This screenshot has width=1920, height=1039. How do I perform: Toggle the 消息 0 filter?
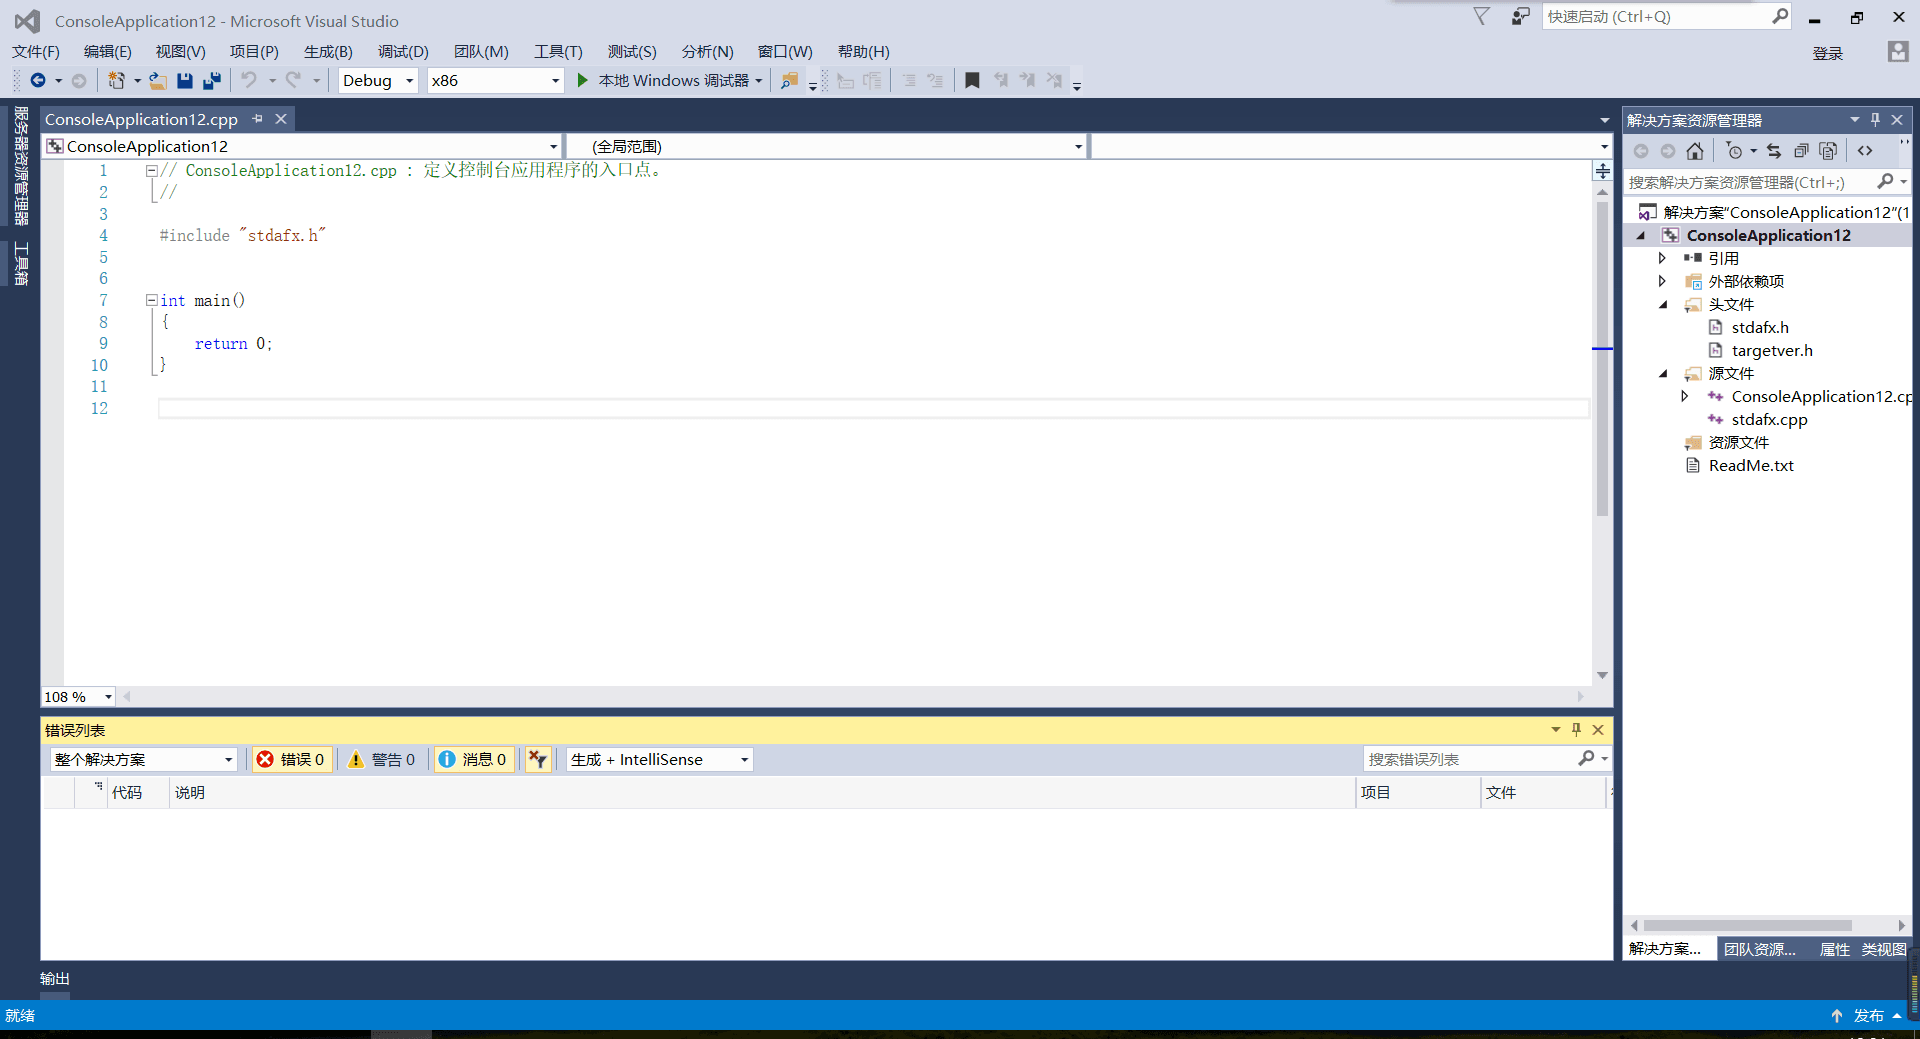point(473,759)
